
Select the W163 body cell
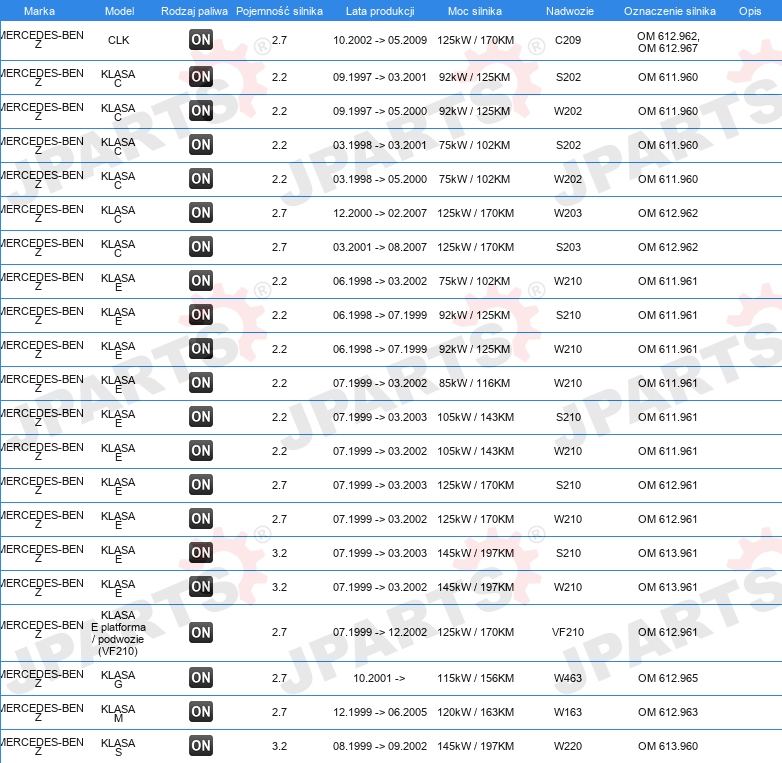(x=568, y=712)
